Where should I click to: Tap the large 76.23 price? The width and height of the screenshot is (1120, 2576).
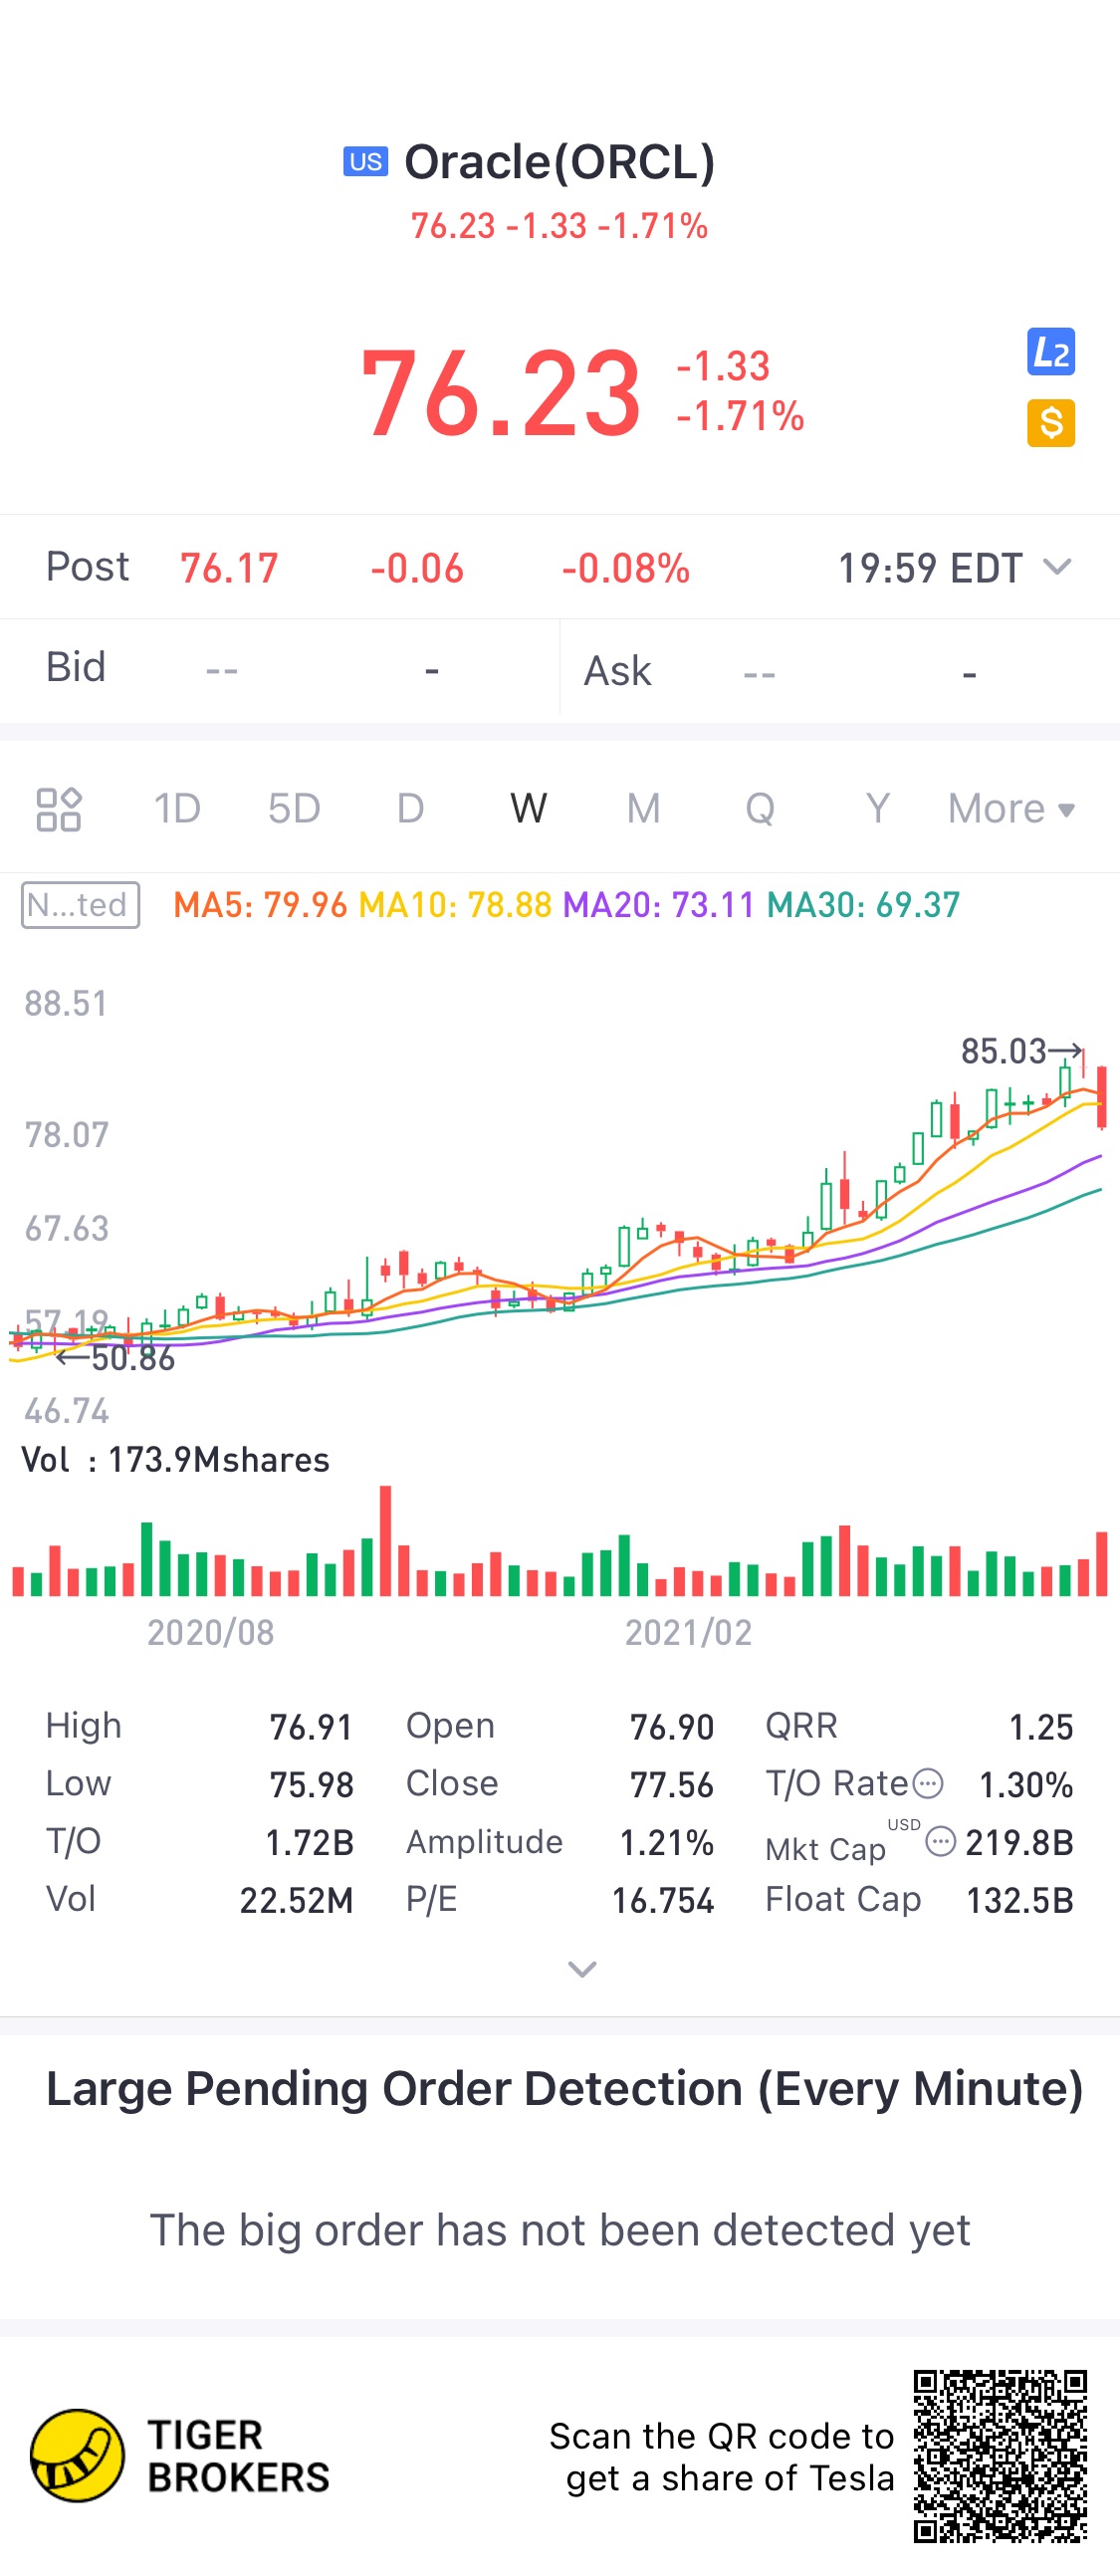pyautogui.click(x=501, y=393)
